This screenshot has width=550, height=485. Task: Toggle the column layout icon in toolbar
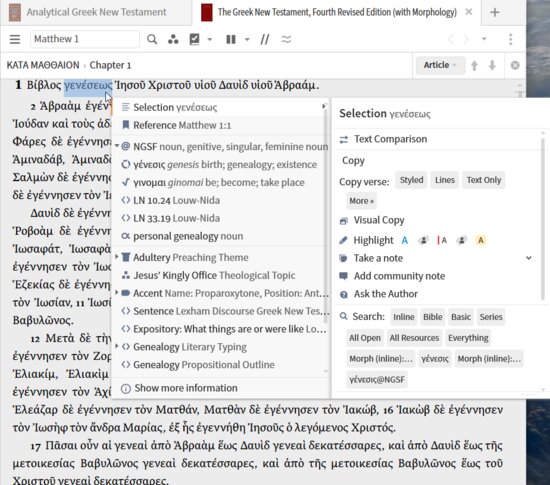coord(231,39)
